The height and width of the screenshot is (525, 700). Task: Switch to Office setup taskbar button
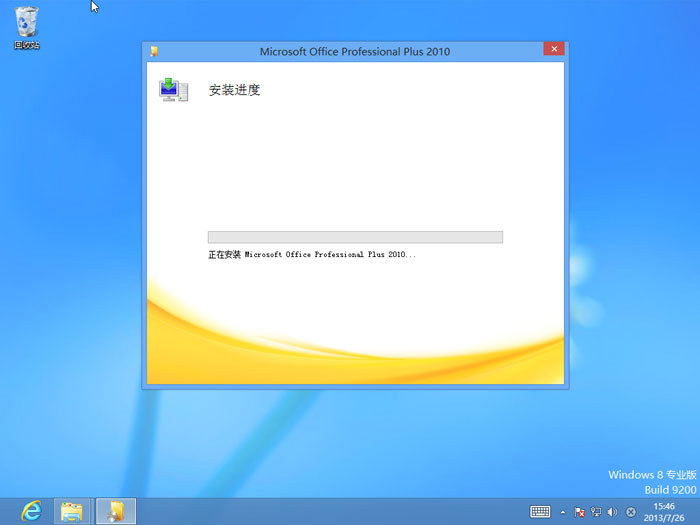[116, 511]
